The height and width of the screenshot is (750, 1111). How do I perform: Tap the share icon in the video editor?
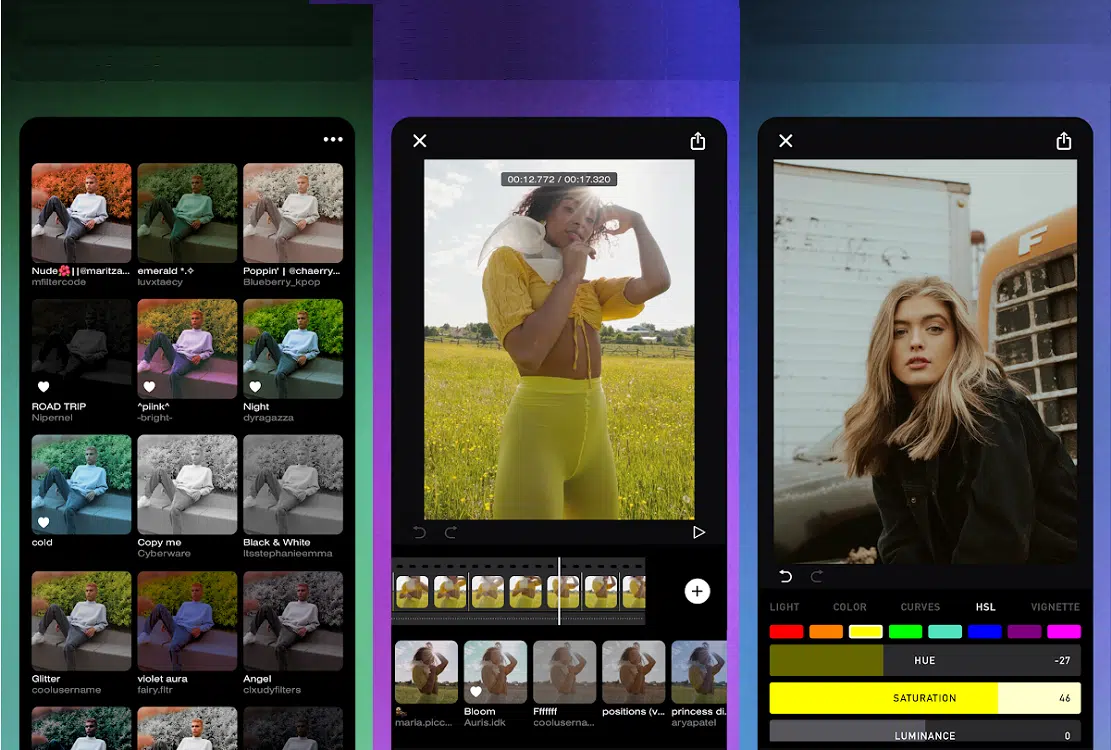(698, 141)
